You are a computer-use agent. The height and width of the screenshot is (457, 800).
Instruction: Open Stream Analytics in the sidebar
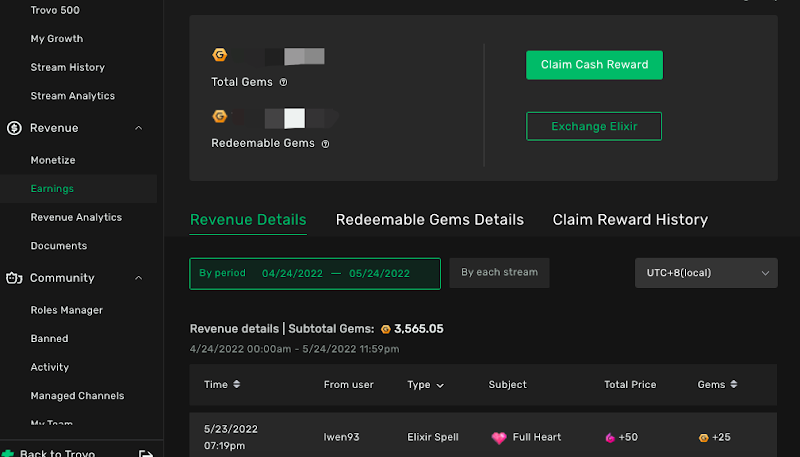(x=72, y=96)
